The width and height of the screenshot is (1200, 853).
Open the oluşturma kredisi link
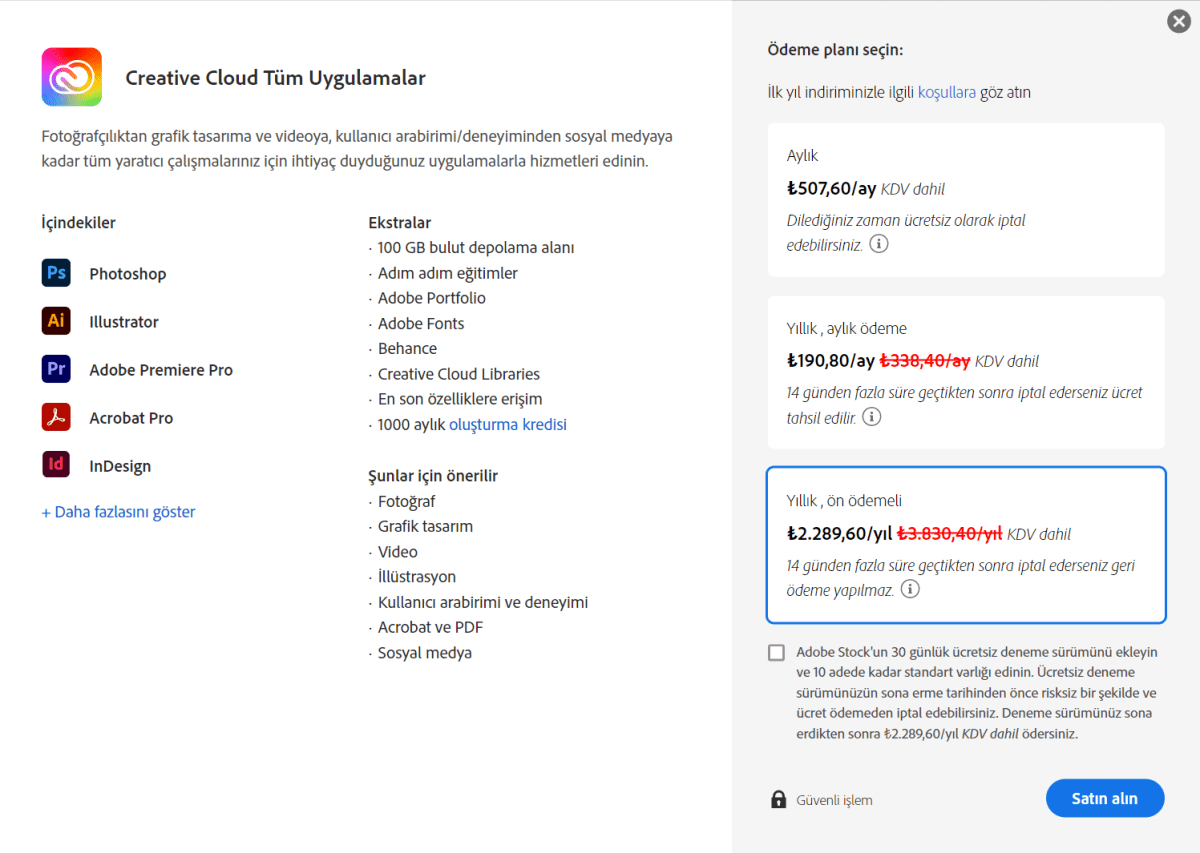pyautogui.click(x=507, y=424)
